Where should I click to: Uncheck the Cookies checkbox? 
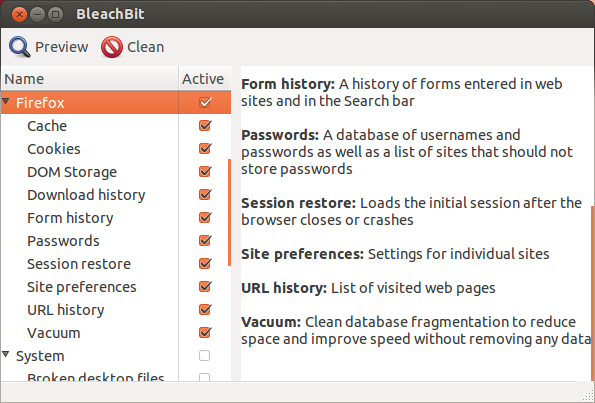tap(205, 149)
